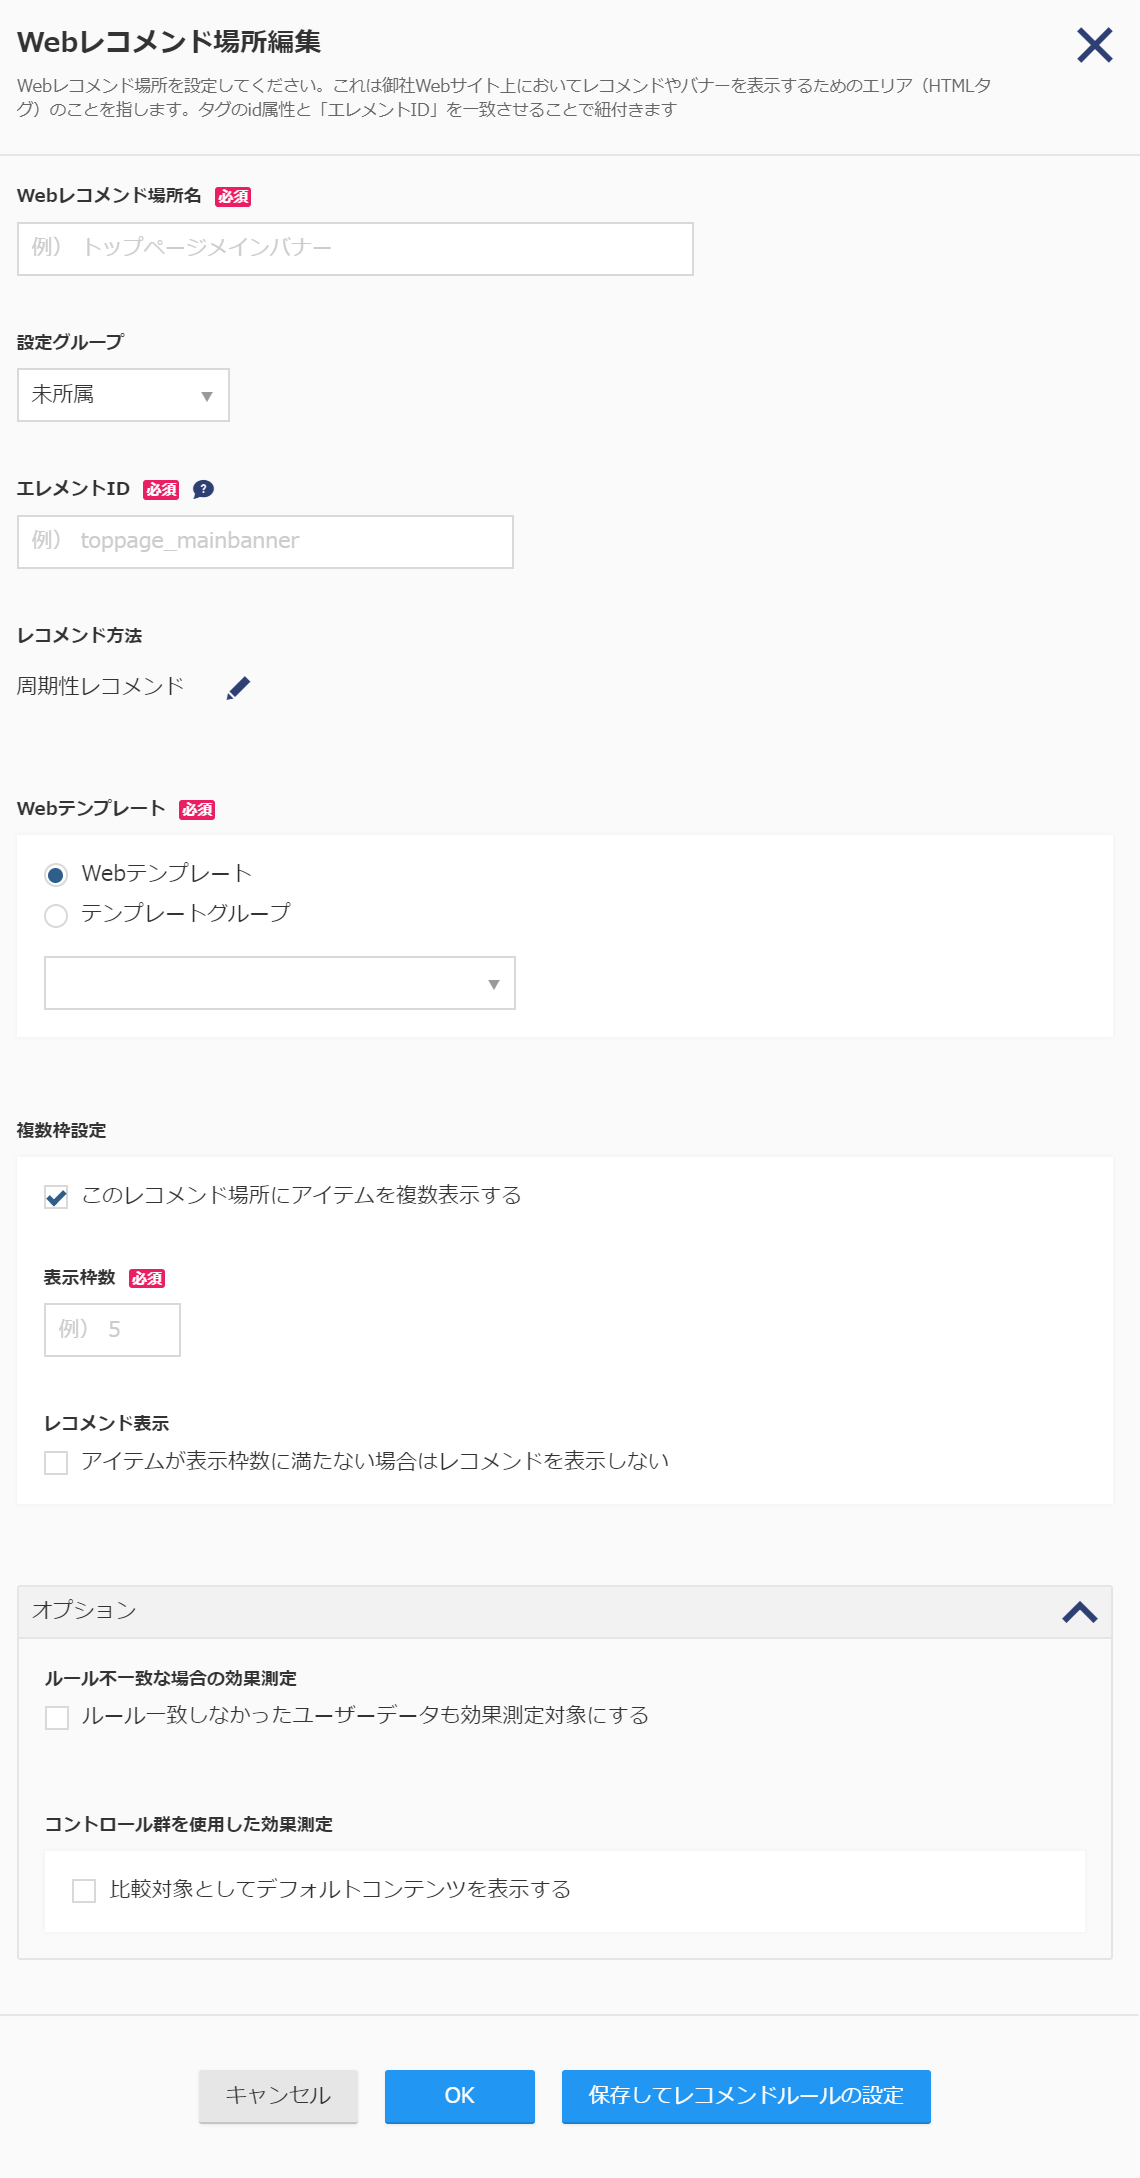Collapse the オプション section chevron
Viewport: 1140px width, 2178px height.
coord(1080,1612)
